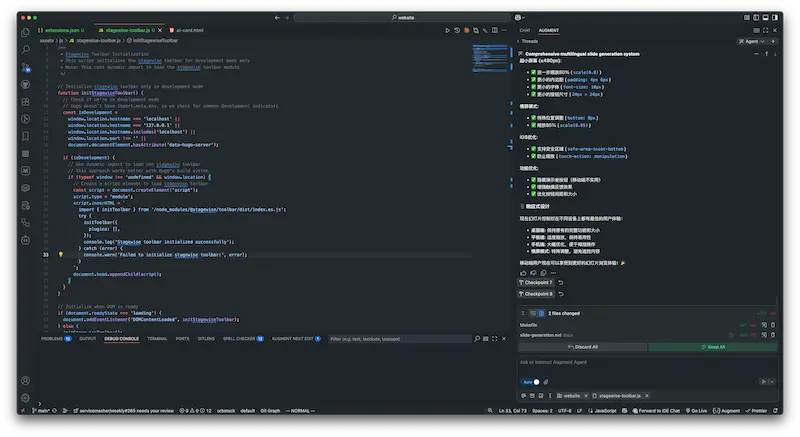Attach a file with the paperclip icon
The image size is (800, 437).
(546, 381)
